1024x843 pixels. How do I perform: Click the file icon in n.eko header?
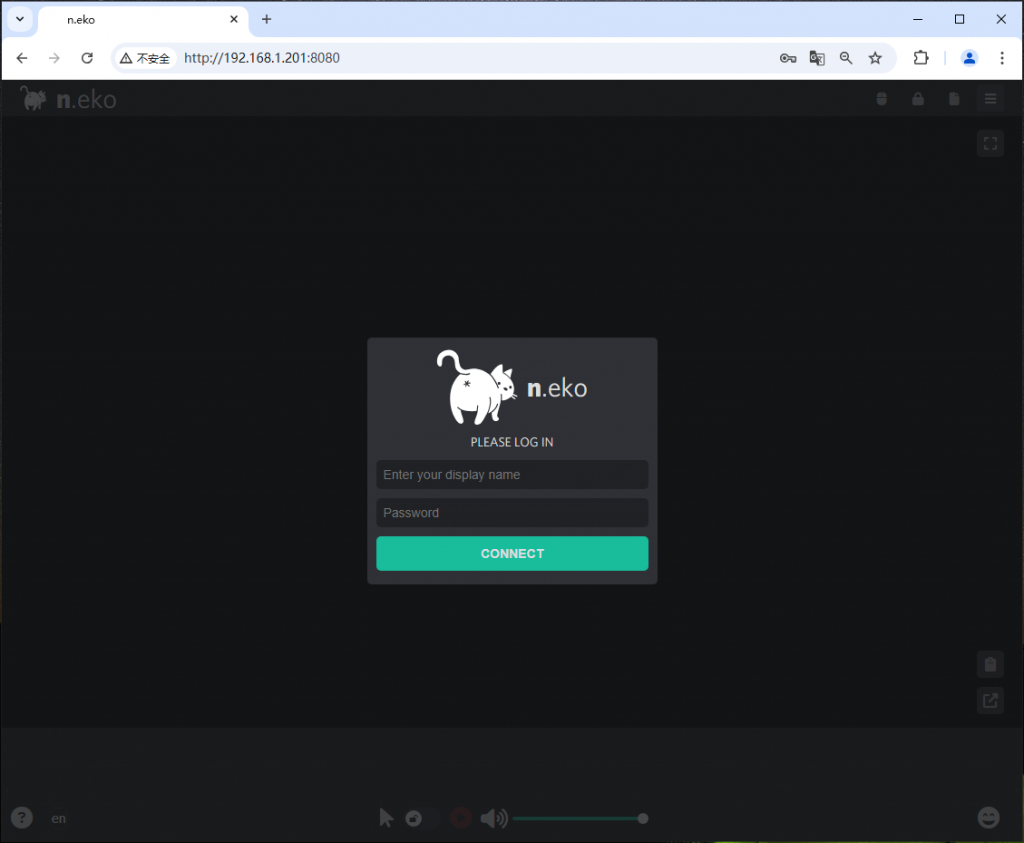954,99
